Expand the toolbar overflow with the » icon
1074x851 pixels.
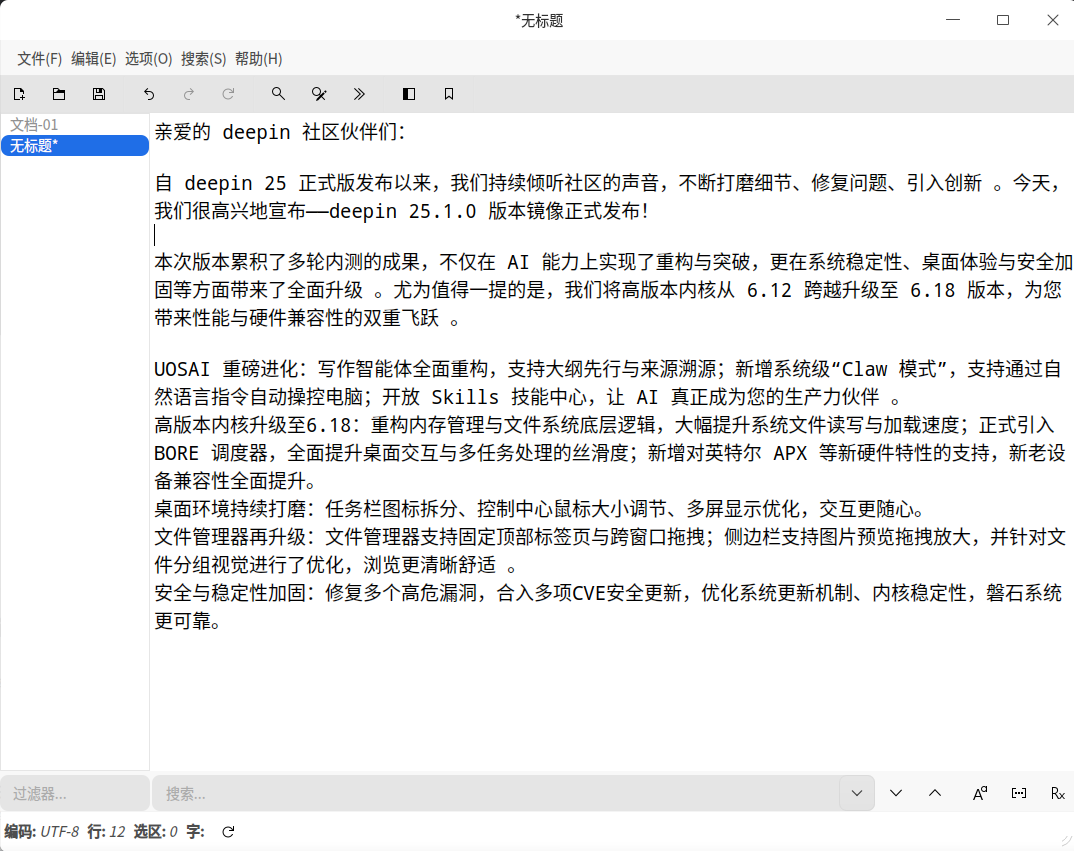(x=359, y=94)
